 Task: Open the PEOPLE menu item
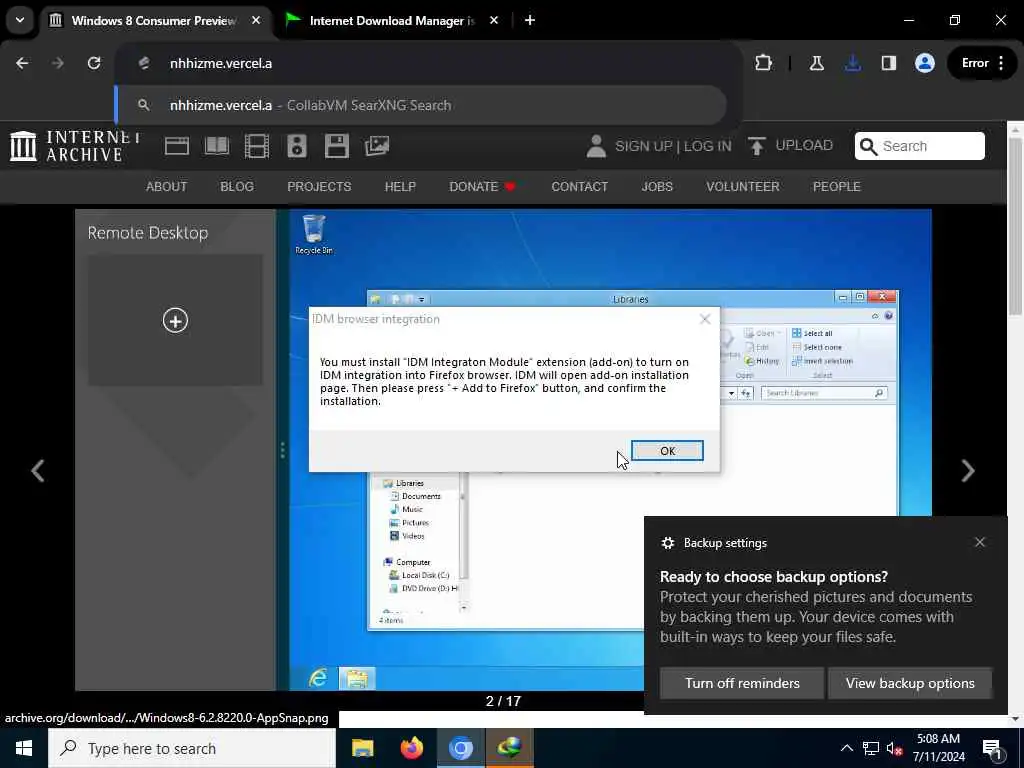[x=837, y=187]
